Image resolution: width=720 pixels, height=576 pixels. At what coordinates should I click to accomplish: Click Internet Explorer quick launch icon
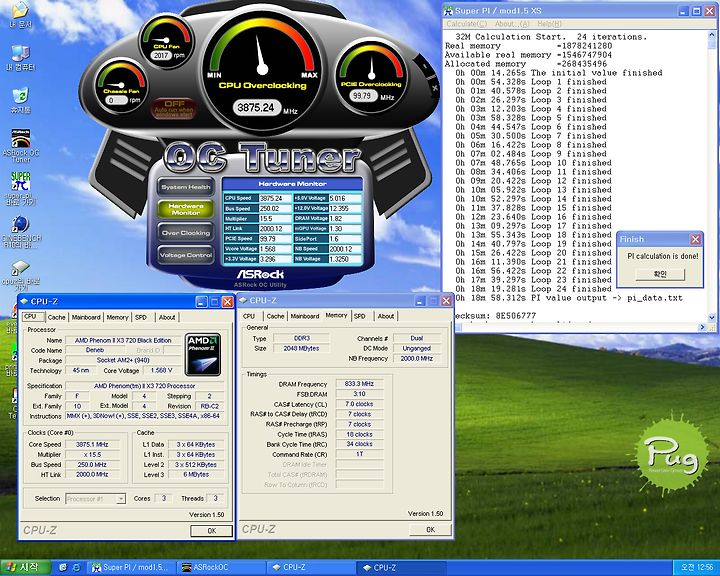(76, 568)
